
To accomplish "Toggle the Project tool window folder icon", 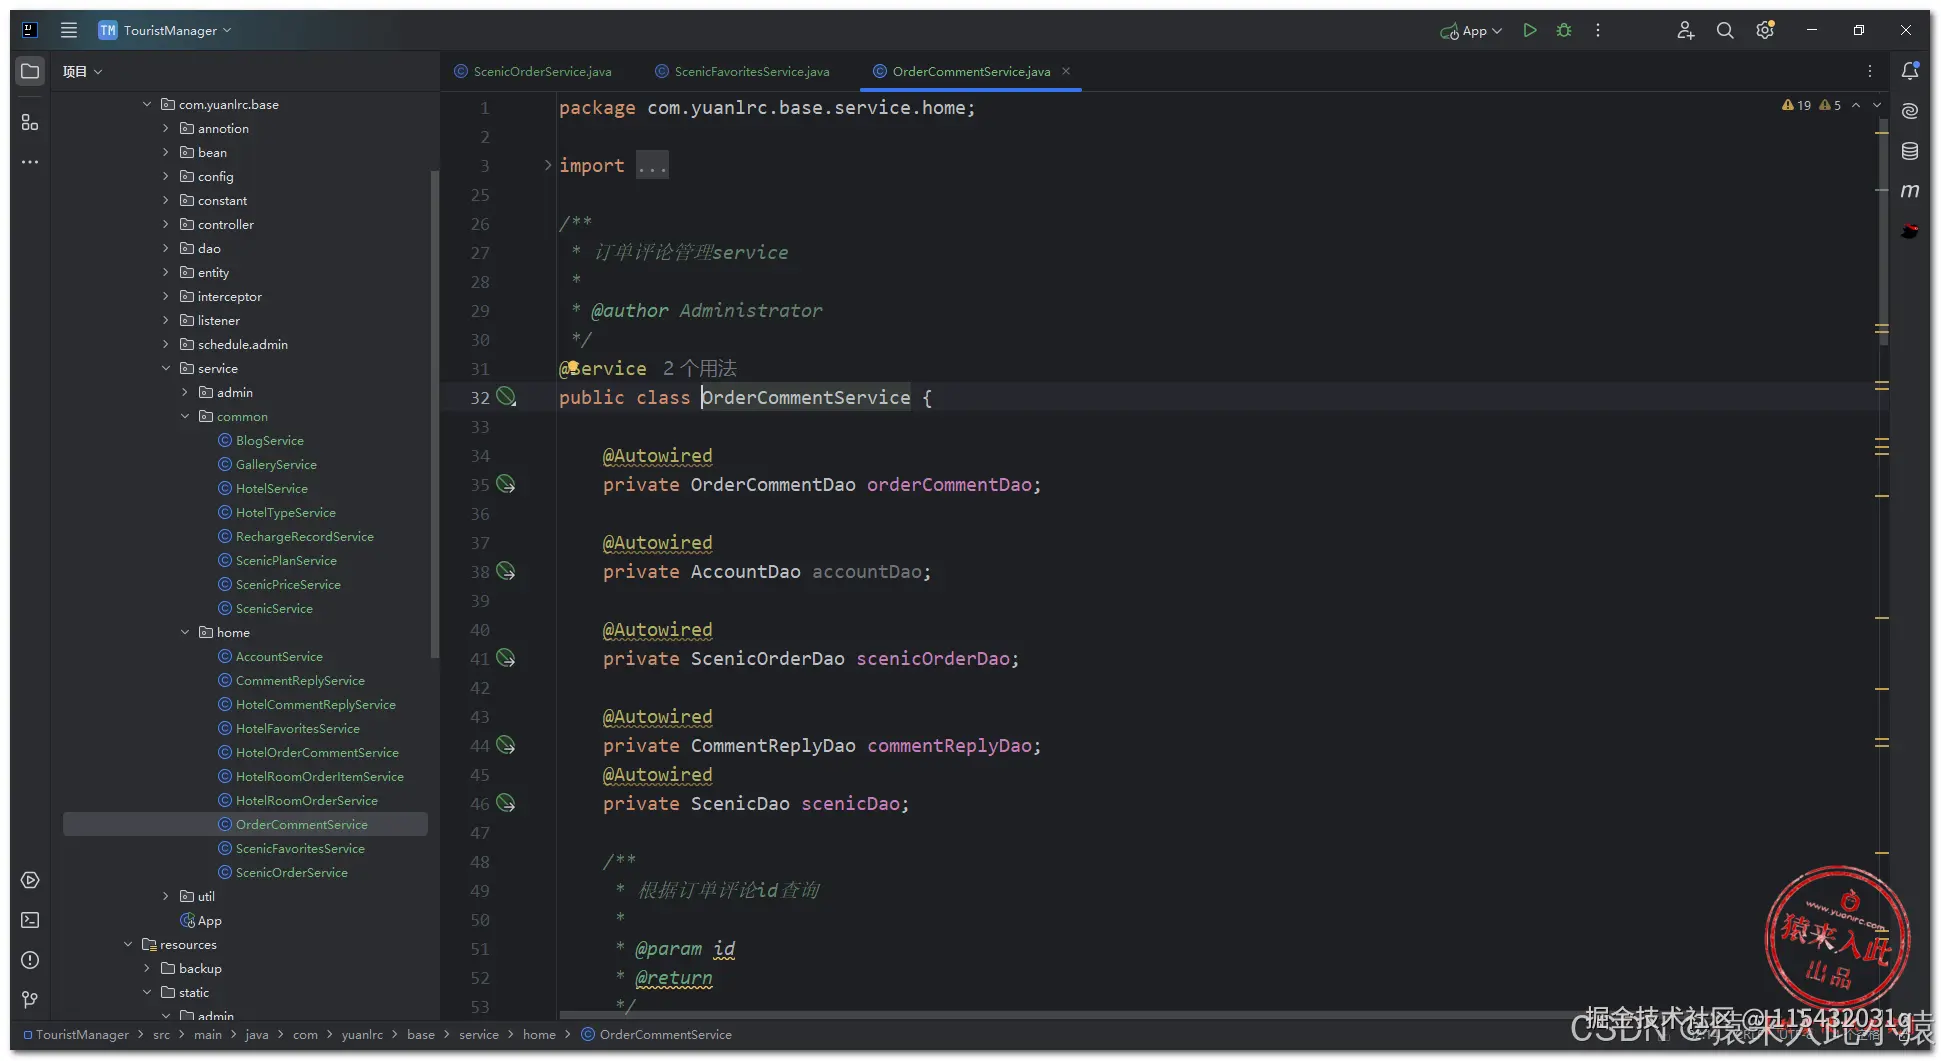I will pyautogui.click(x=30, y=71).
